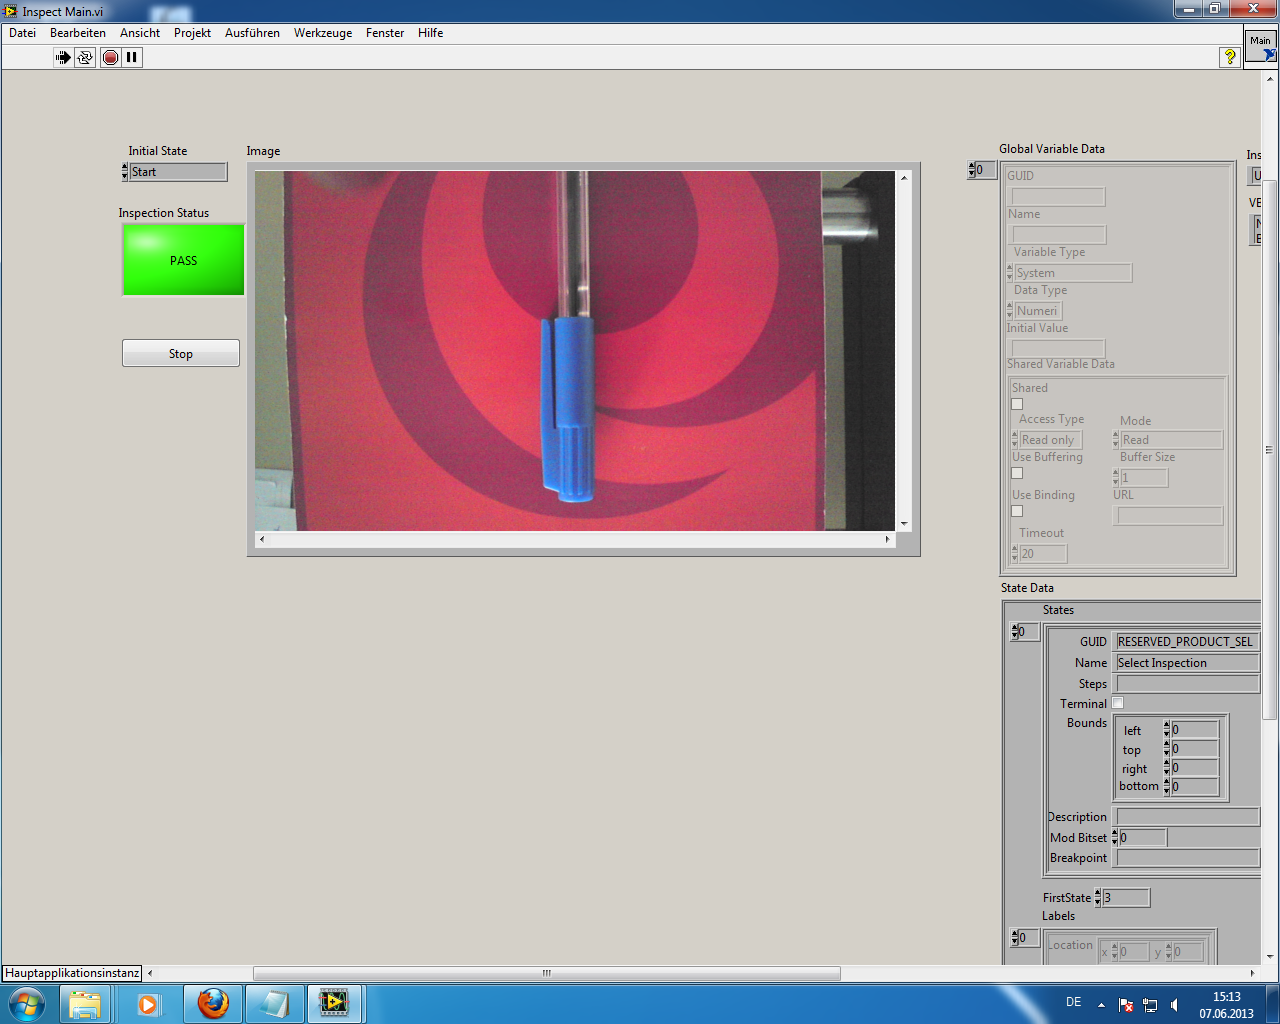Open Windows Explorer from the taskbar
This screenshot has height=1024, width=1280.
click(x=86, y=1003)
